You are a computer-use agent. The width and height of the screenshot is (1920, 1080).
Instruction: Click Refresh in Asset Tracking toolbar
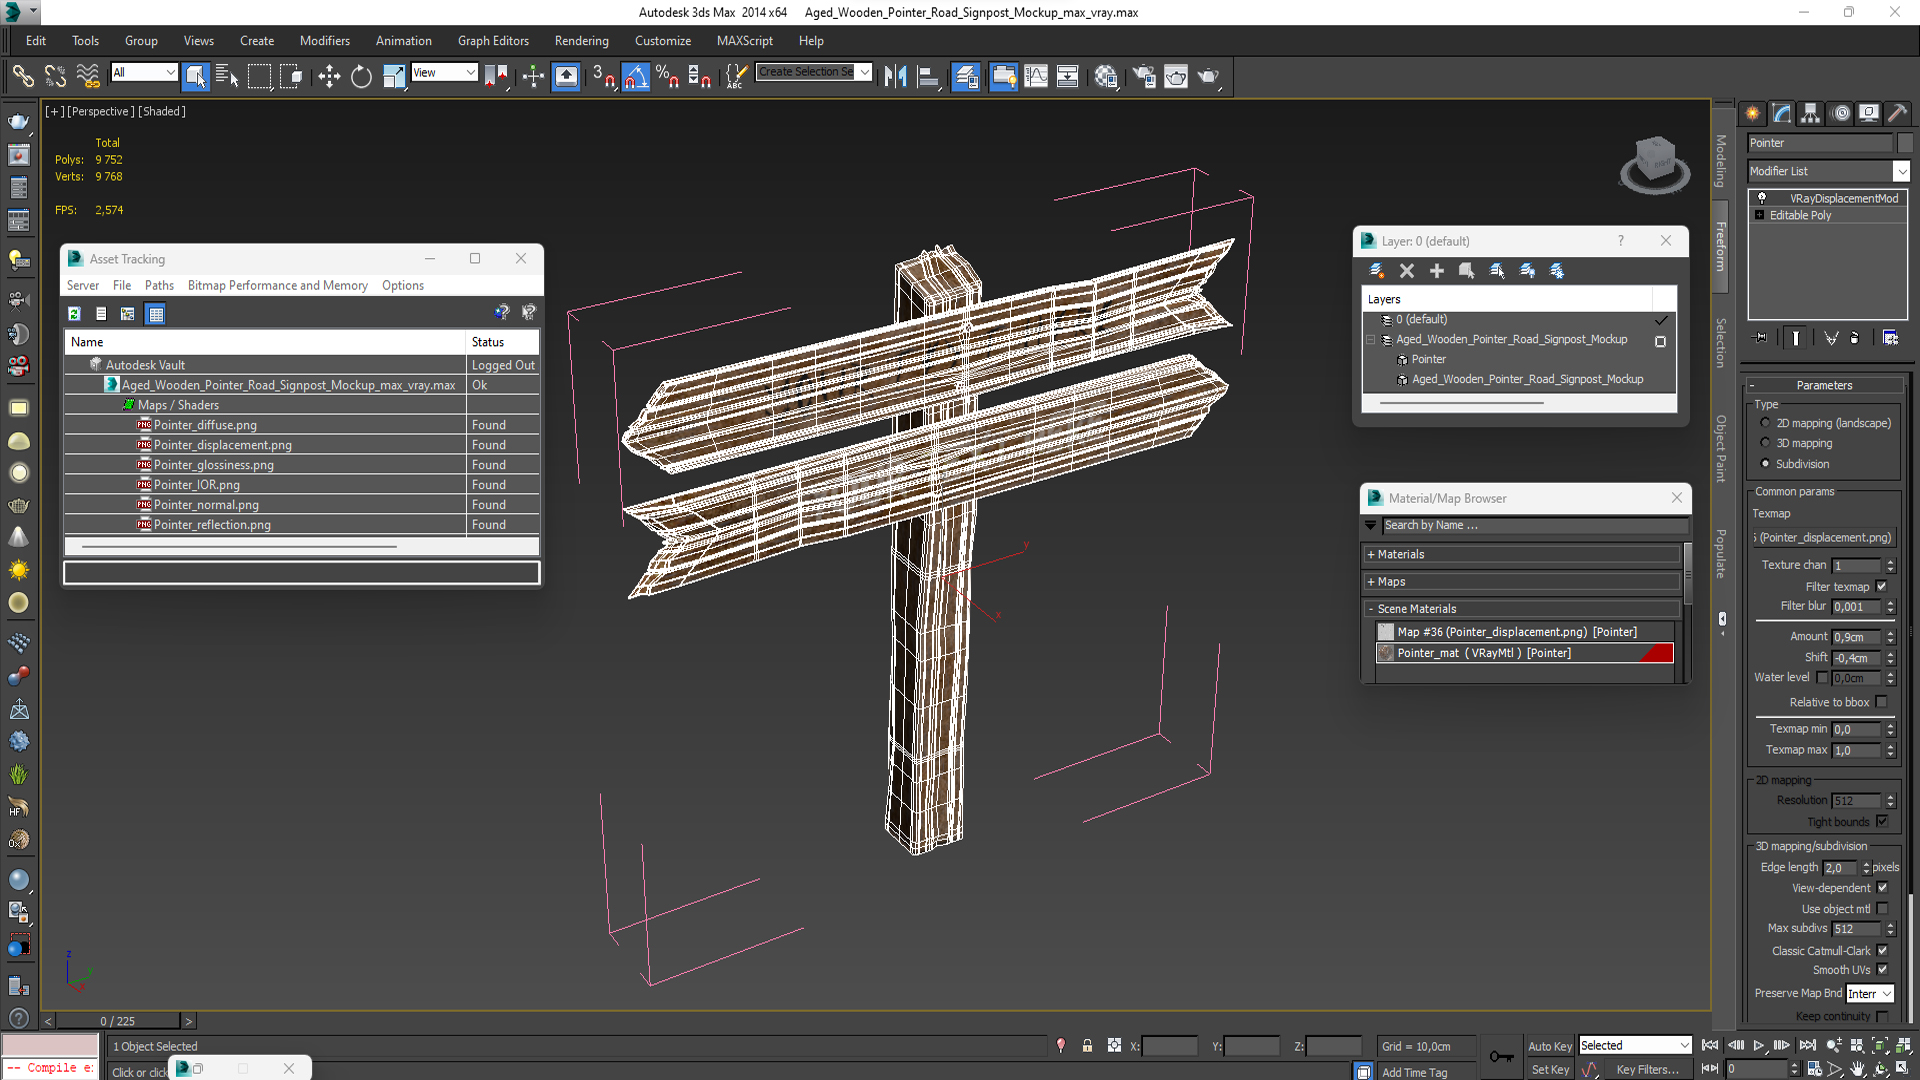pos(74,313)
